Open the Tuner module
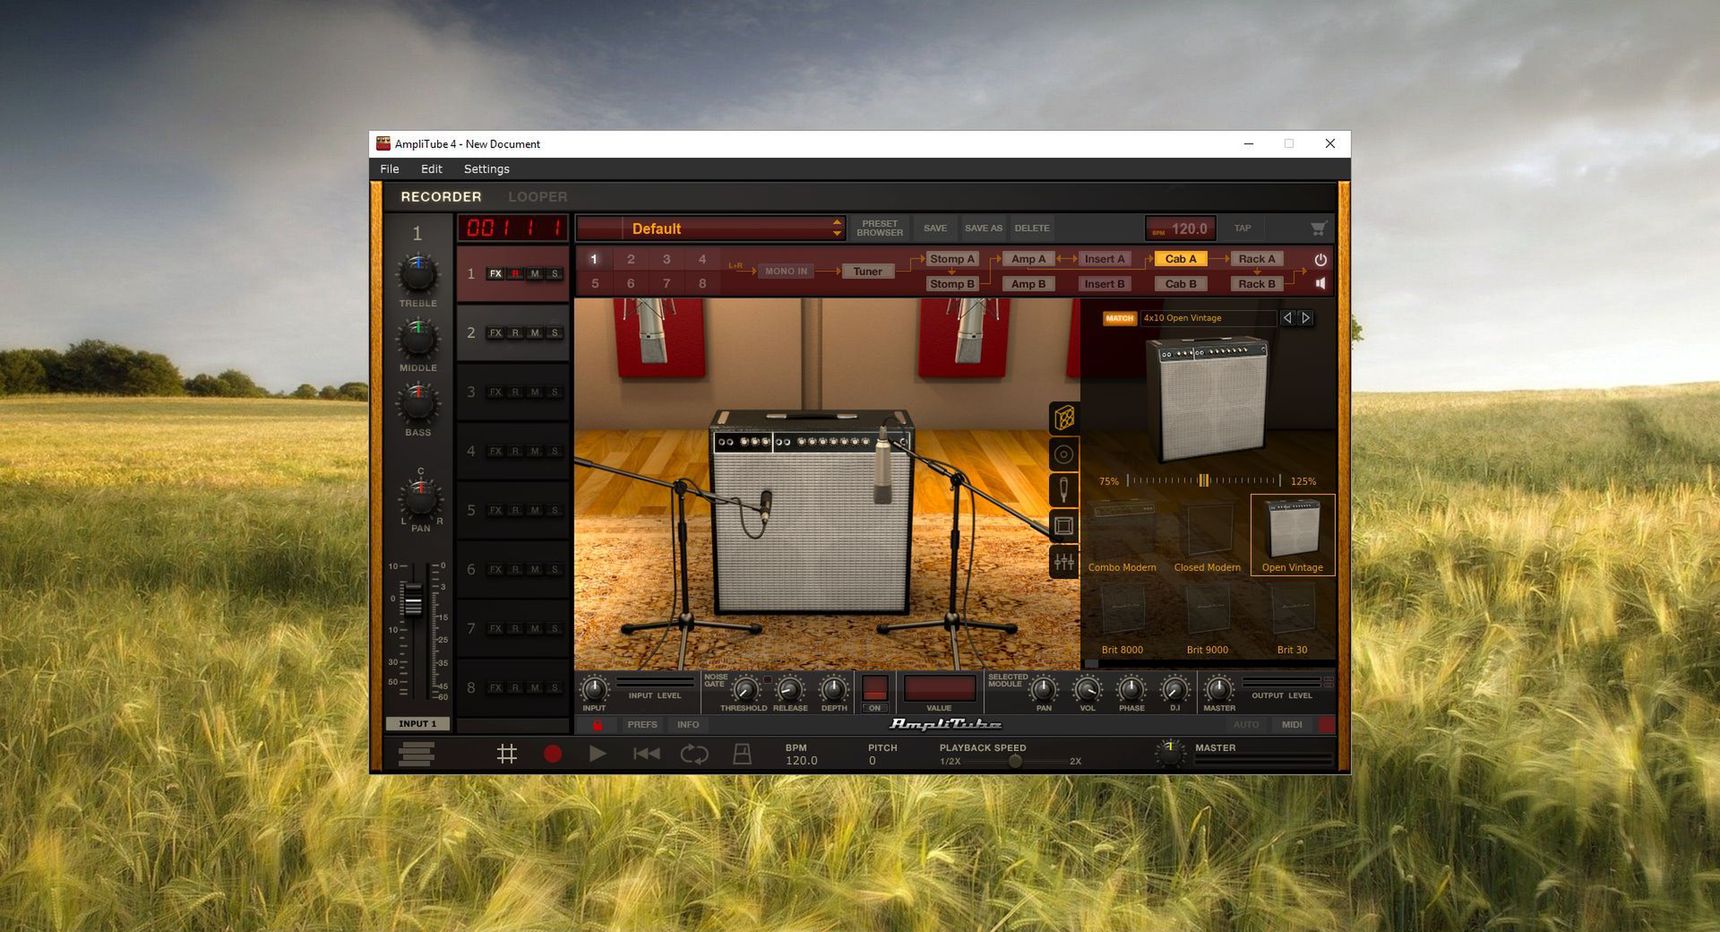The image size is (1720, 932). tap(867, 271)
